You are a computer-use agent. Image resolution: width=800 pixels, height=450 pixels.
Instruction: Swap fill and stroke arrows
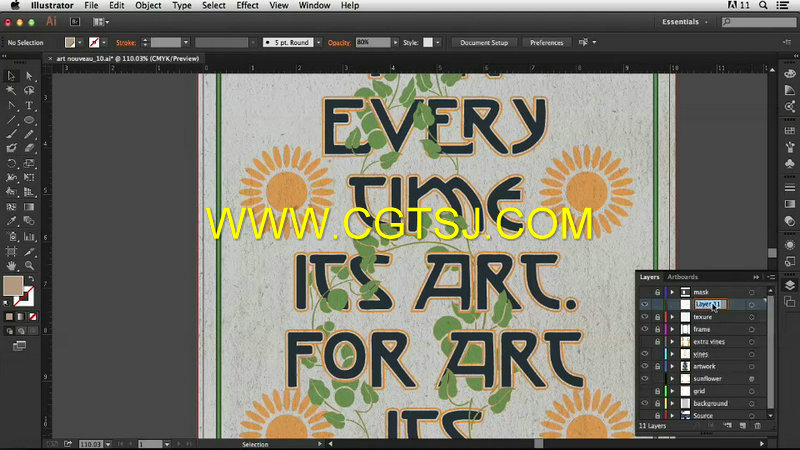(31, 279)
